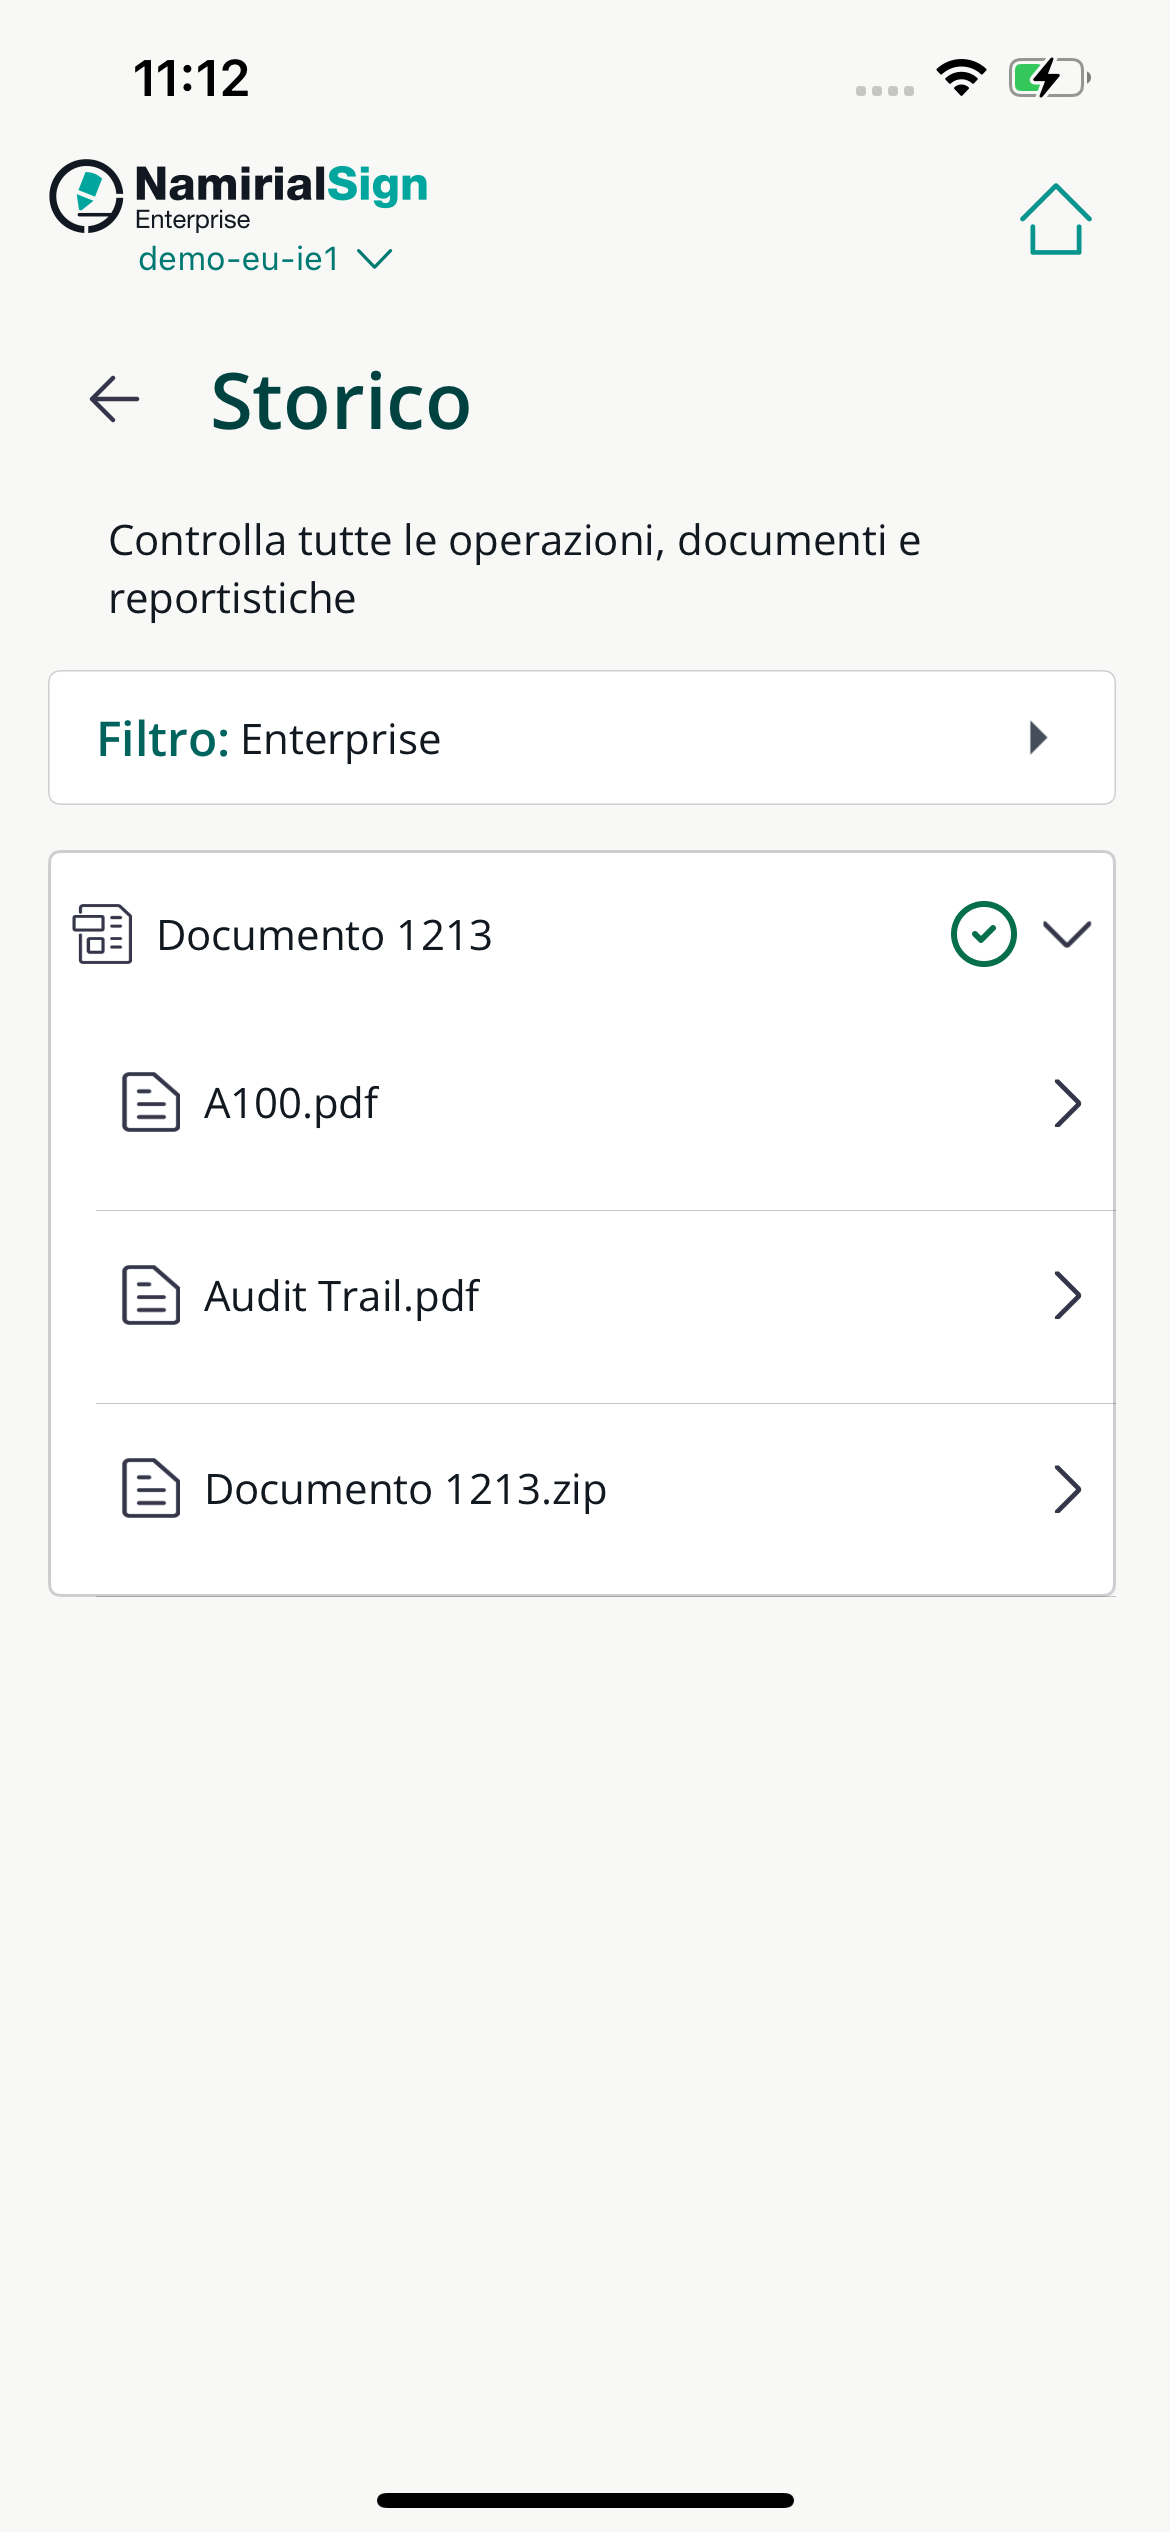Tap the Documento 1213 envelope icon
Viewport: 1170px width, 2532px height.
click(102, 934)
